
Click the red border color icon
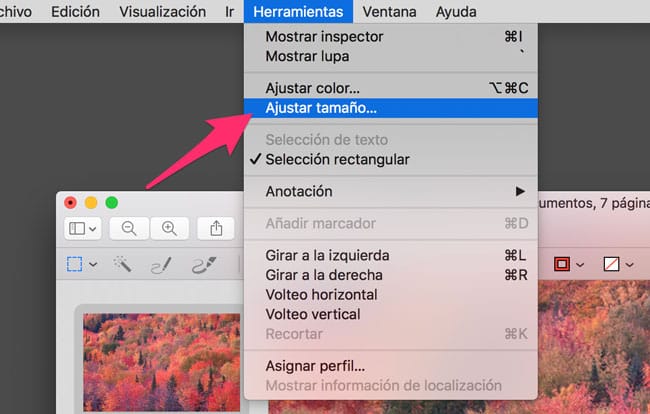click(562, 264)
